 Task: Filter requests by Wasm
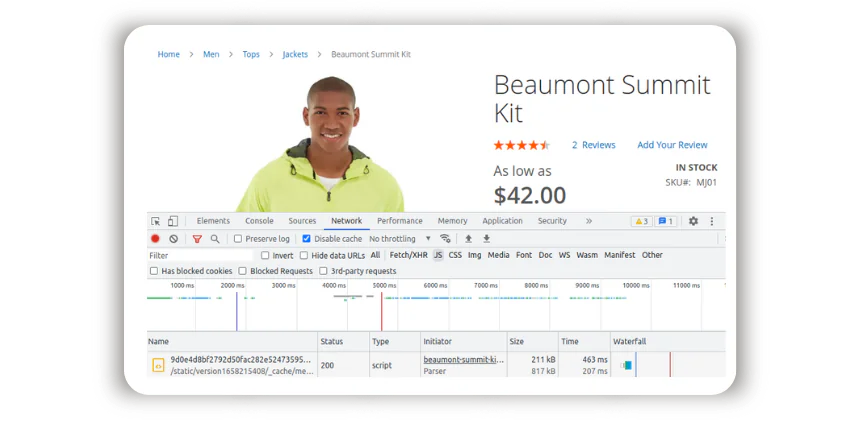[587, 255]
